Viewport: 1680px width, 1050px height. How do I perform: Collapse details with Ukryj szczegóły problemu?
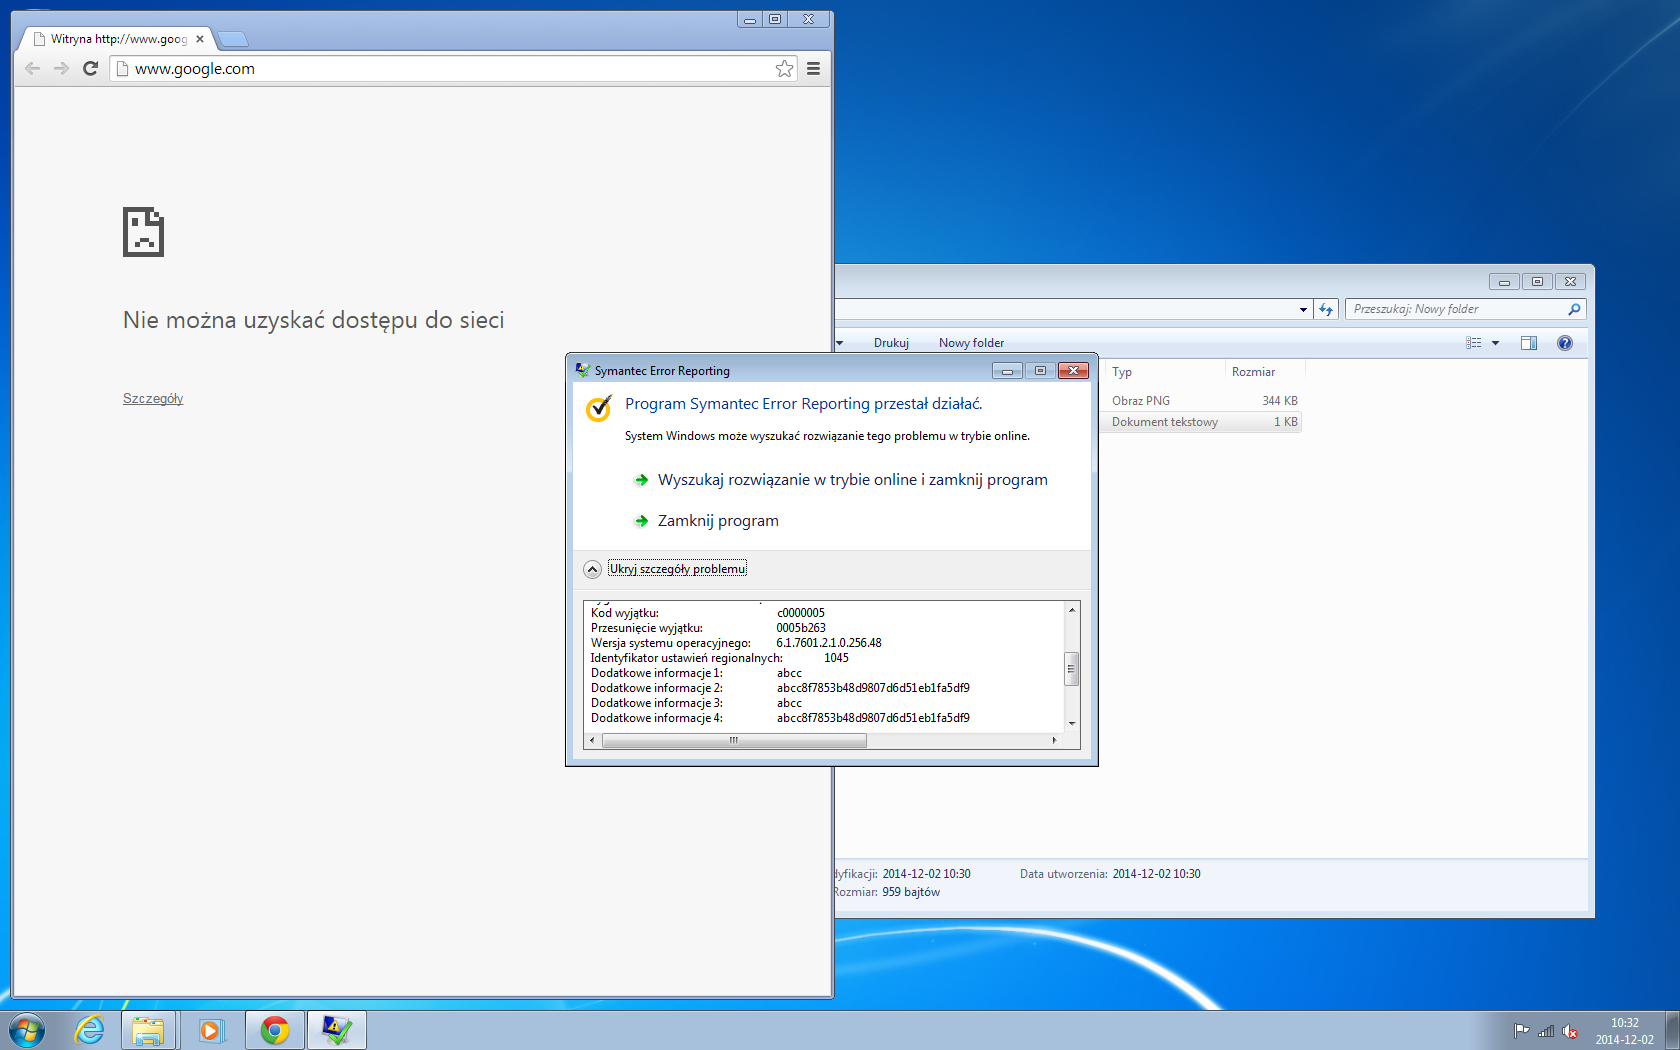(678, 569)
